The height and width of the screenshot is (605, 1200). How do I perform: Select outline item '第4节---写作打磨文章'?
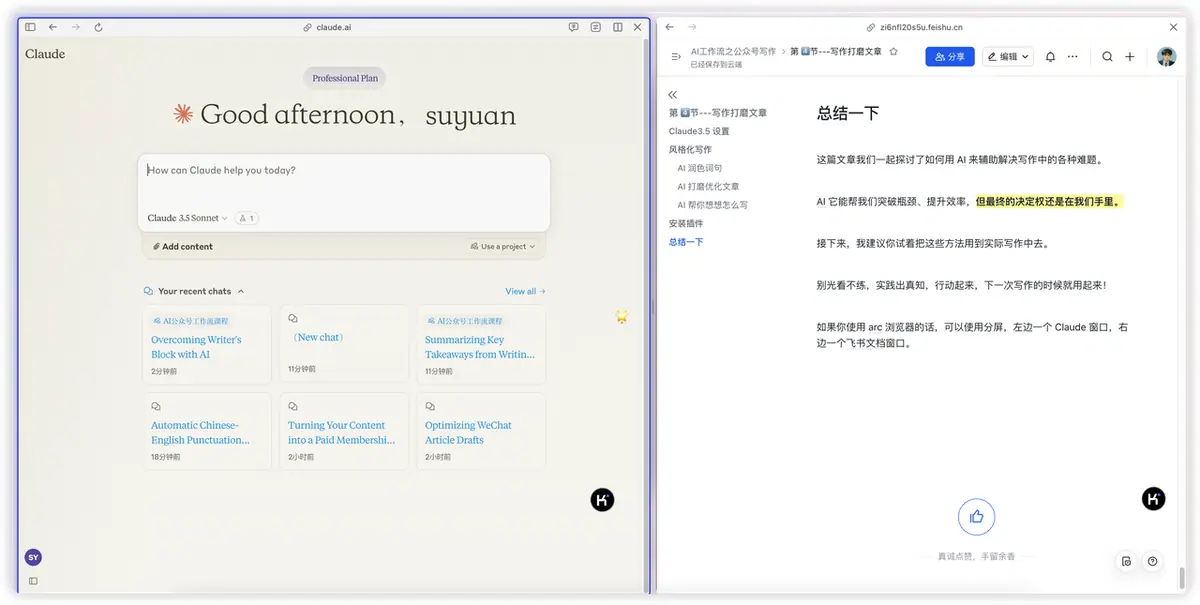[x=718, y=113]
